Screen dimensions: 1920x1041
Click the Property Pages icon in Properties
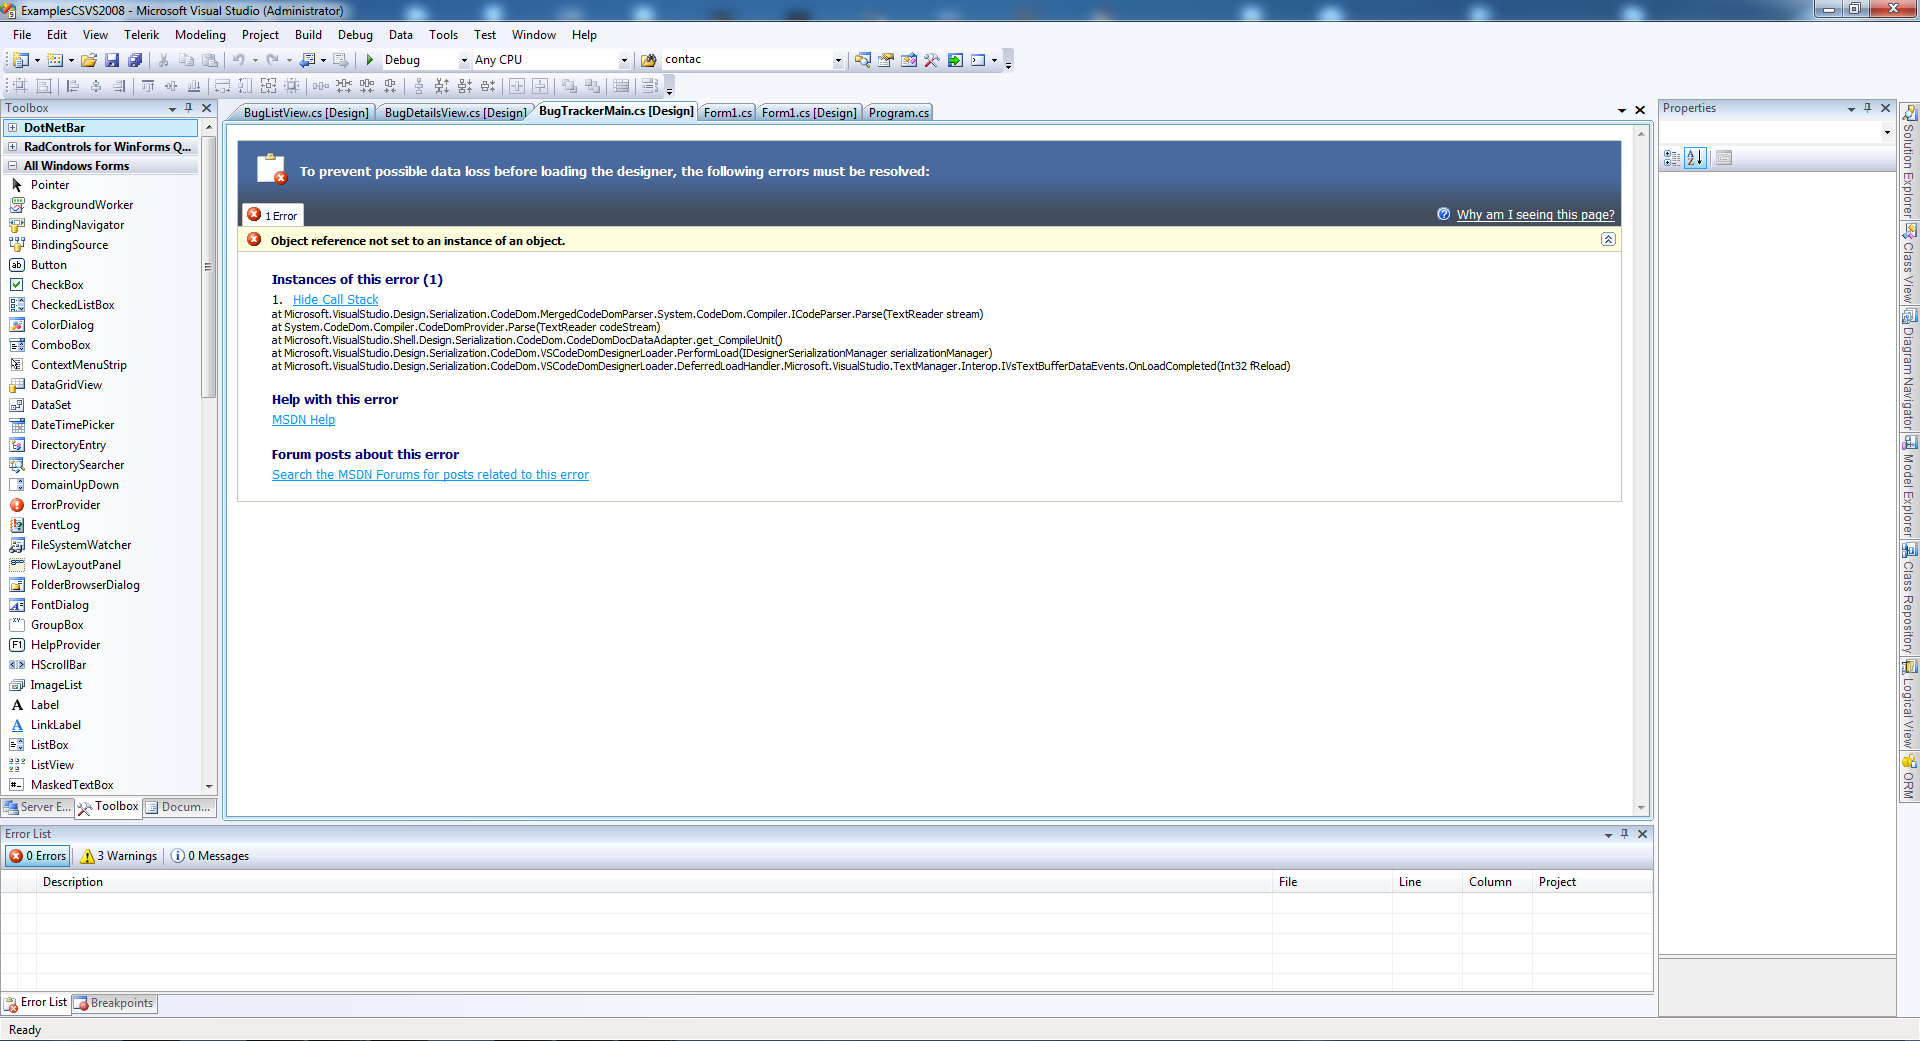[1724, 157]
